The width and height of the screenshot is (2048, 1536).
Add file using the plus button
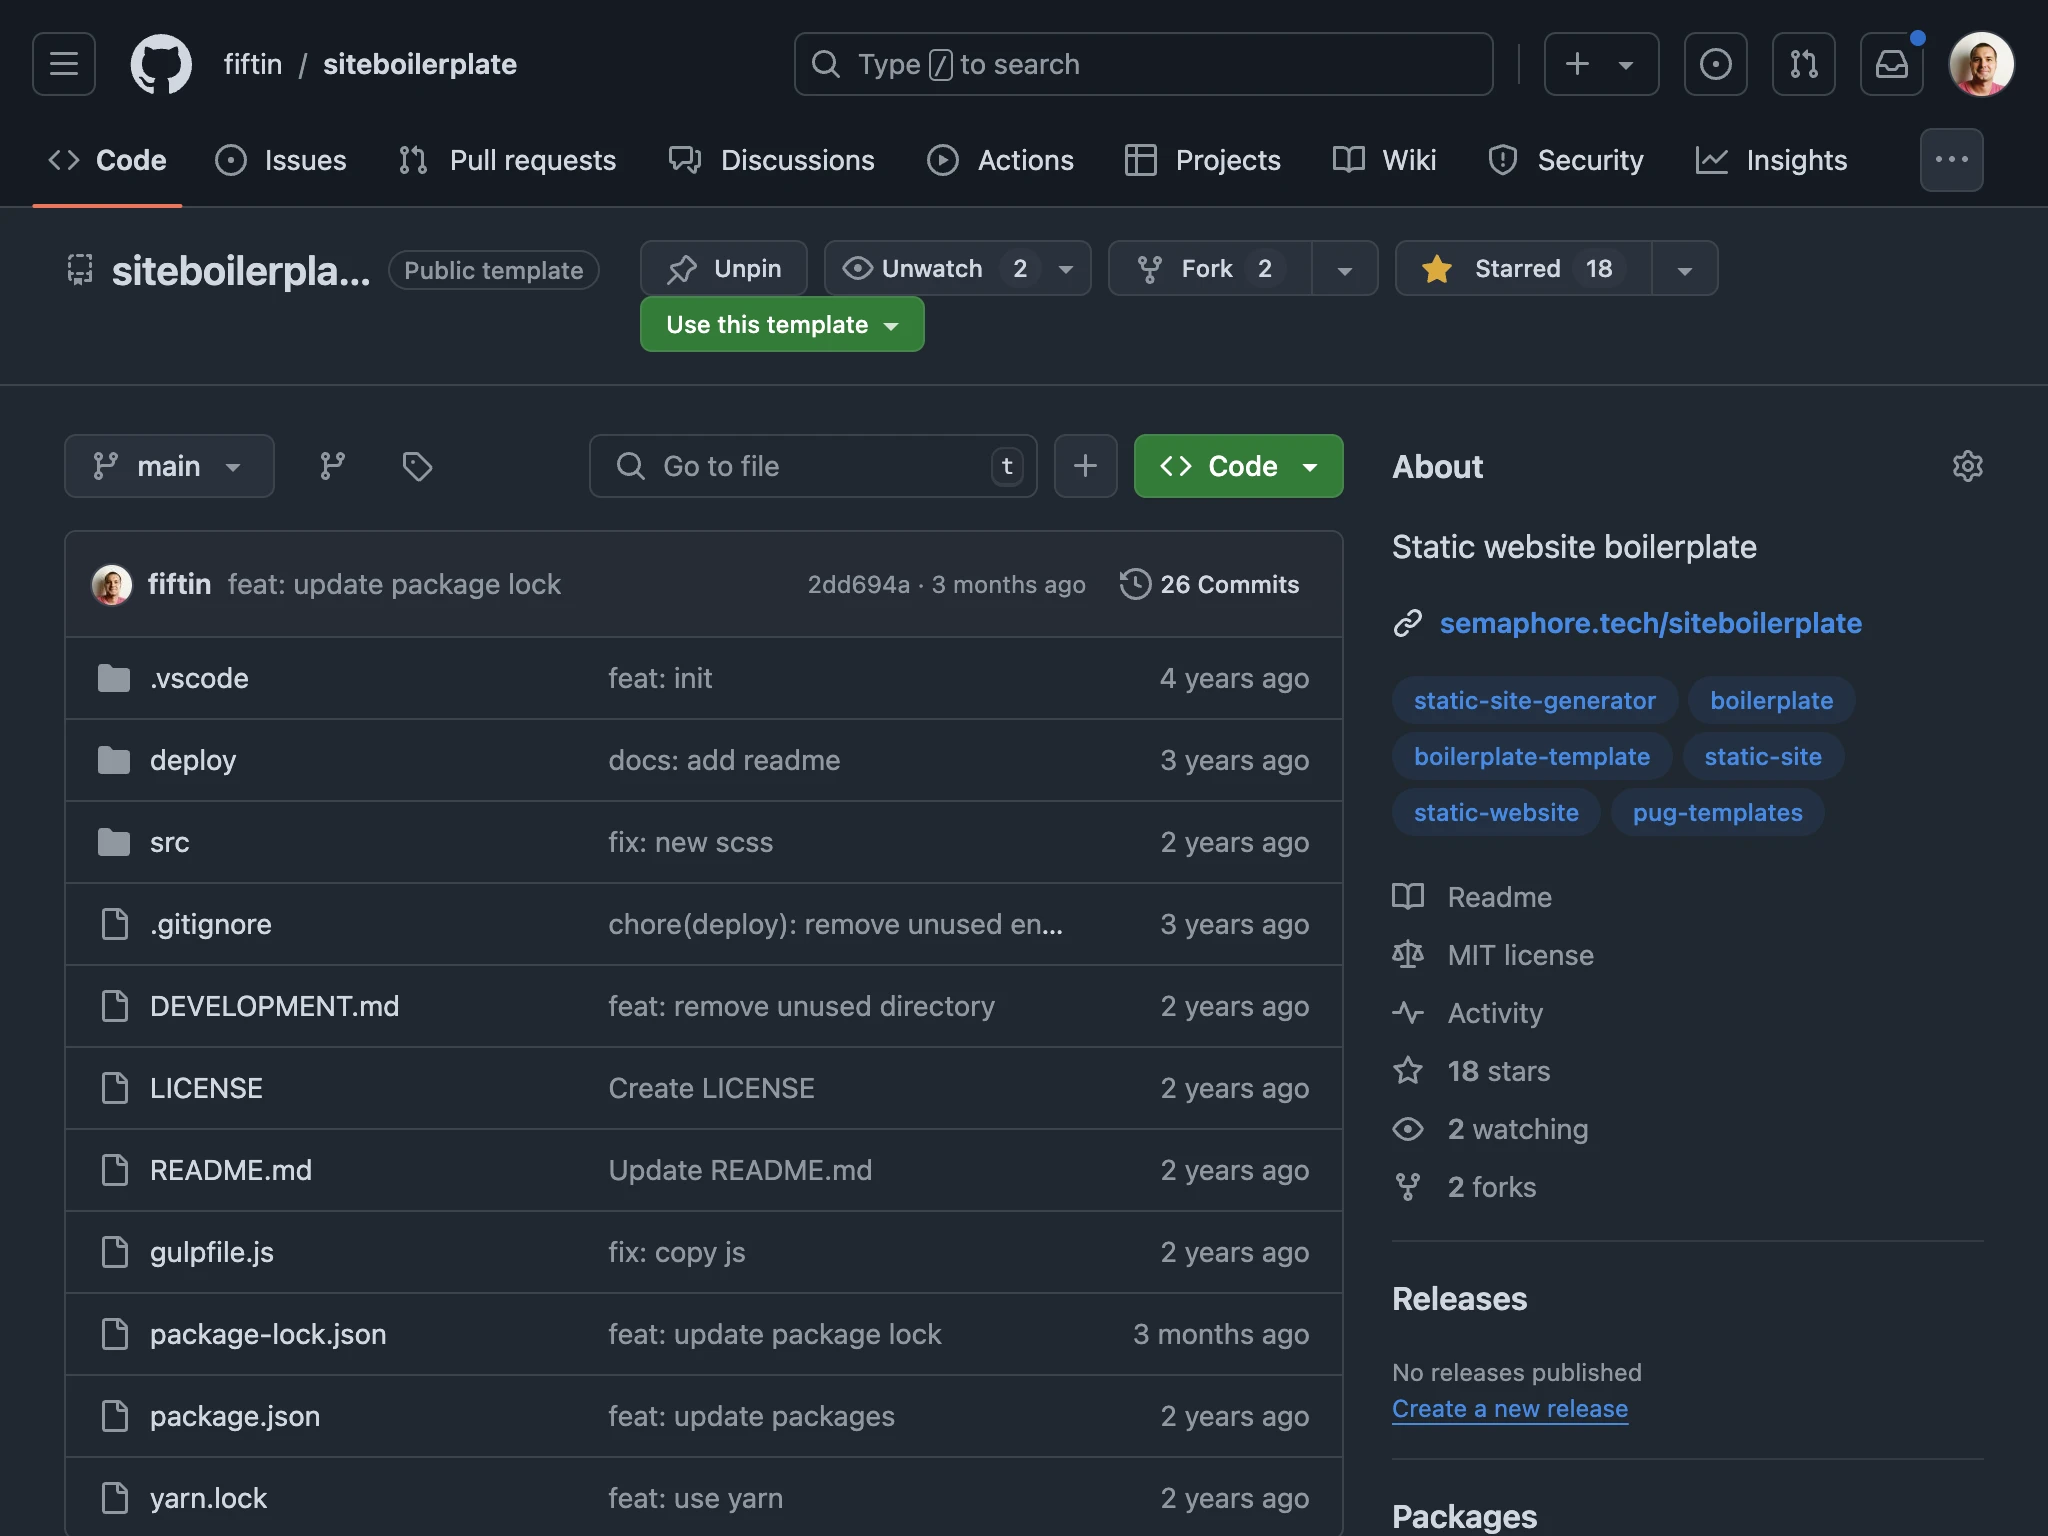coord(1085,466)
